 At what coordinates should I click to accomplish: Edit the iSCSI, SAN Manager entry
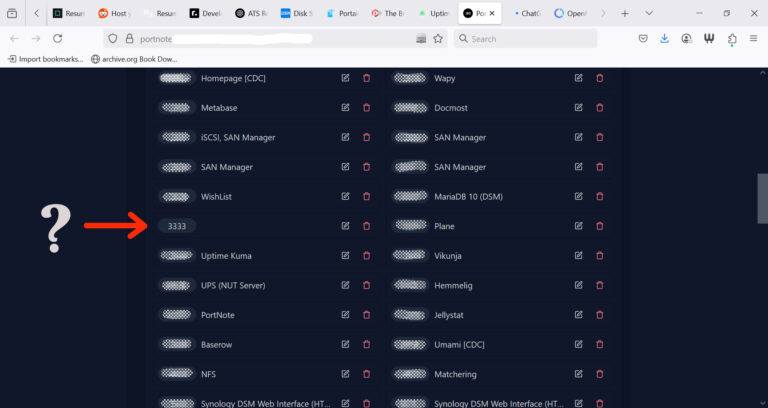tap(345, 137)
